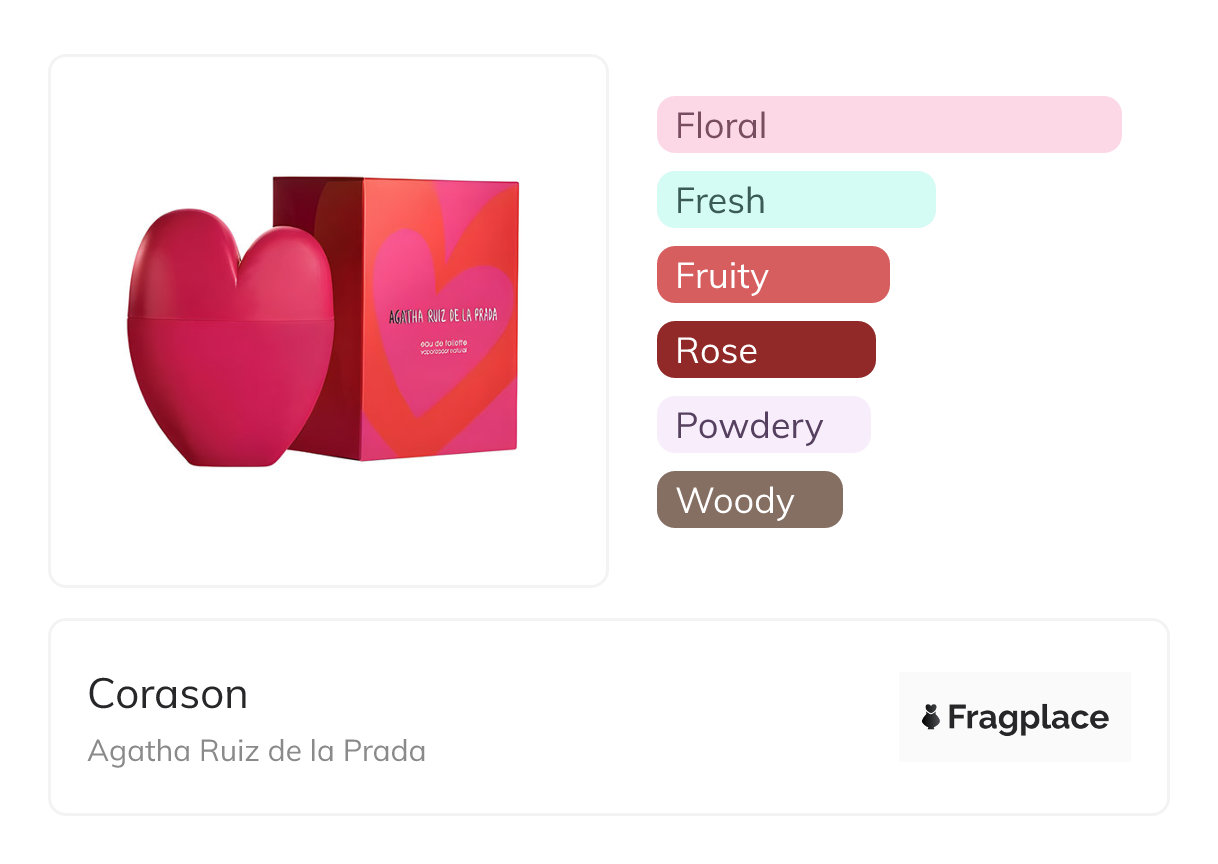Select the Powdery accord bar

(x=764, y=425)
